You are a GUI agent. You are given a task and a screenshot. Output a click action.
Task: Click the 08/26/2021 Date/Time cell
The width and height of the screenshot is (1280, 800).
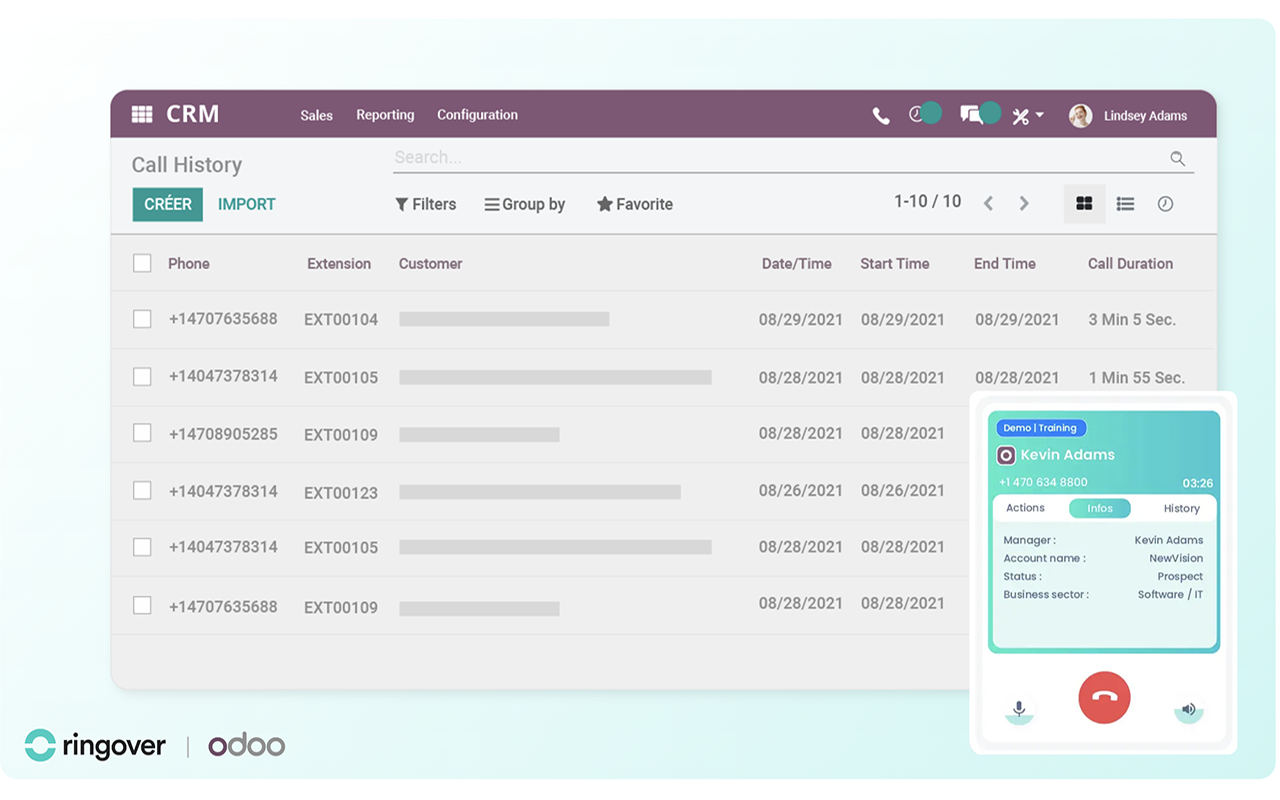(801, 491)
